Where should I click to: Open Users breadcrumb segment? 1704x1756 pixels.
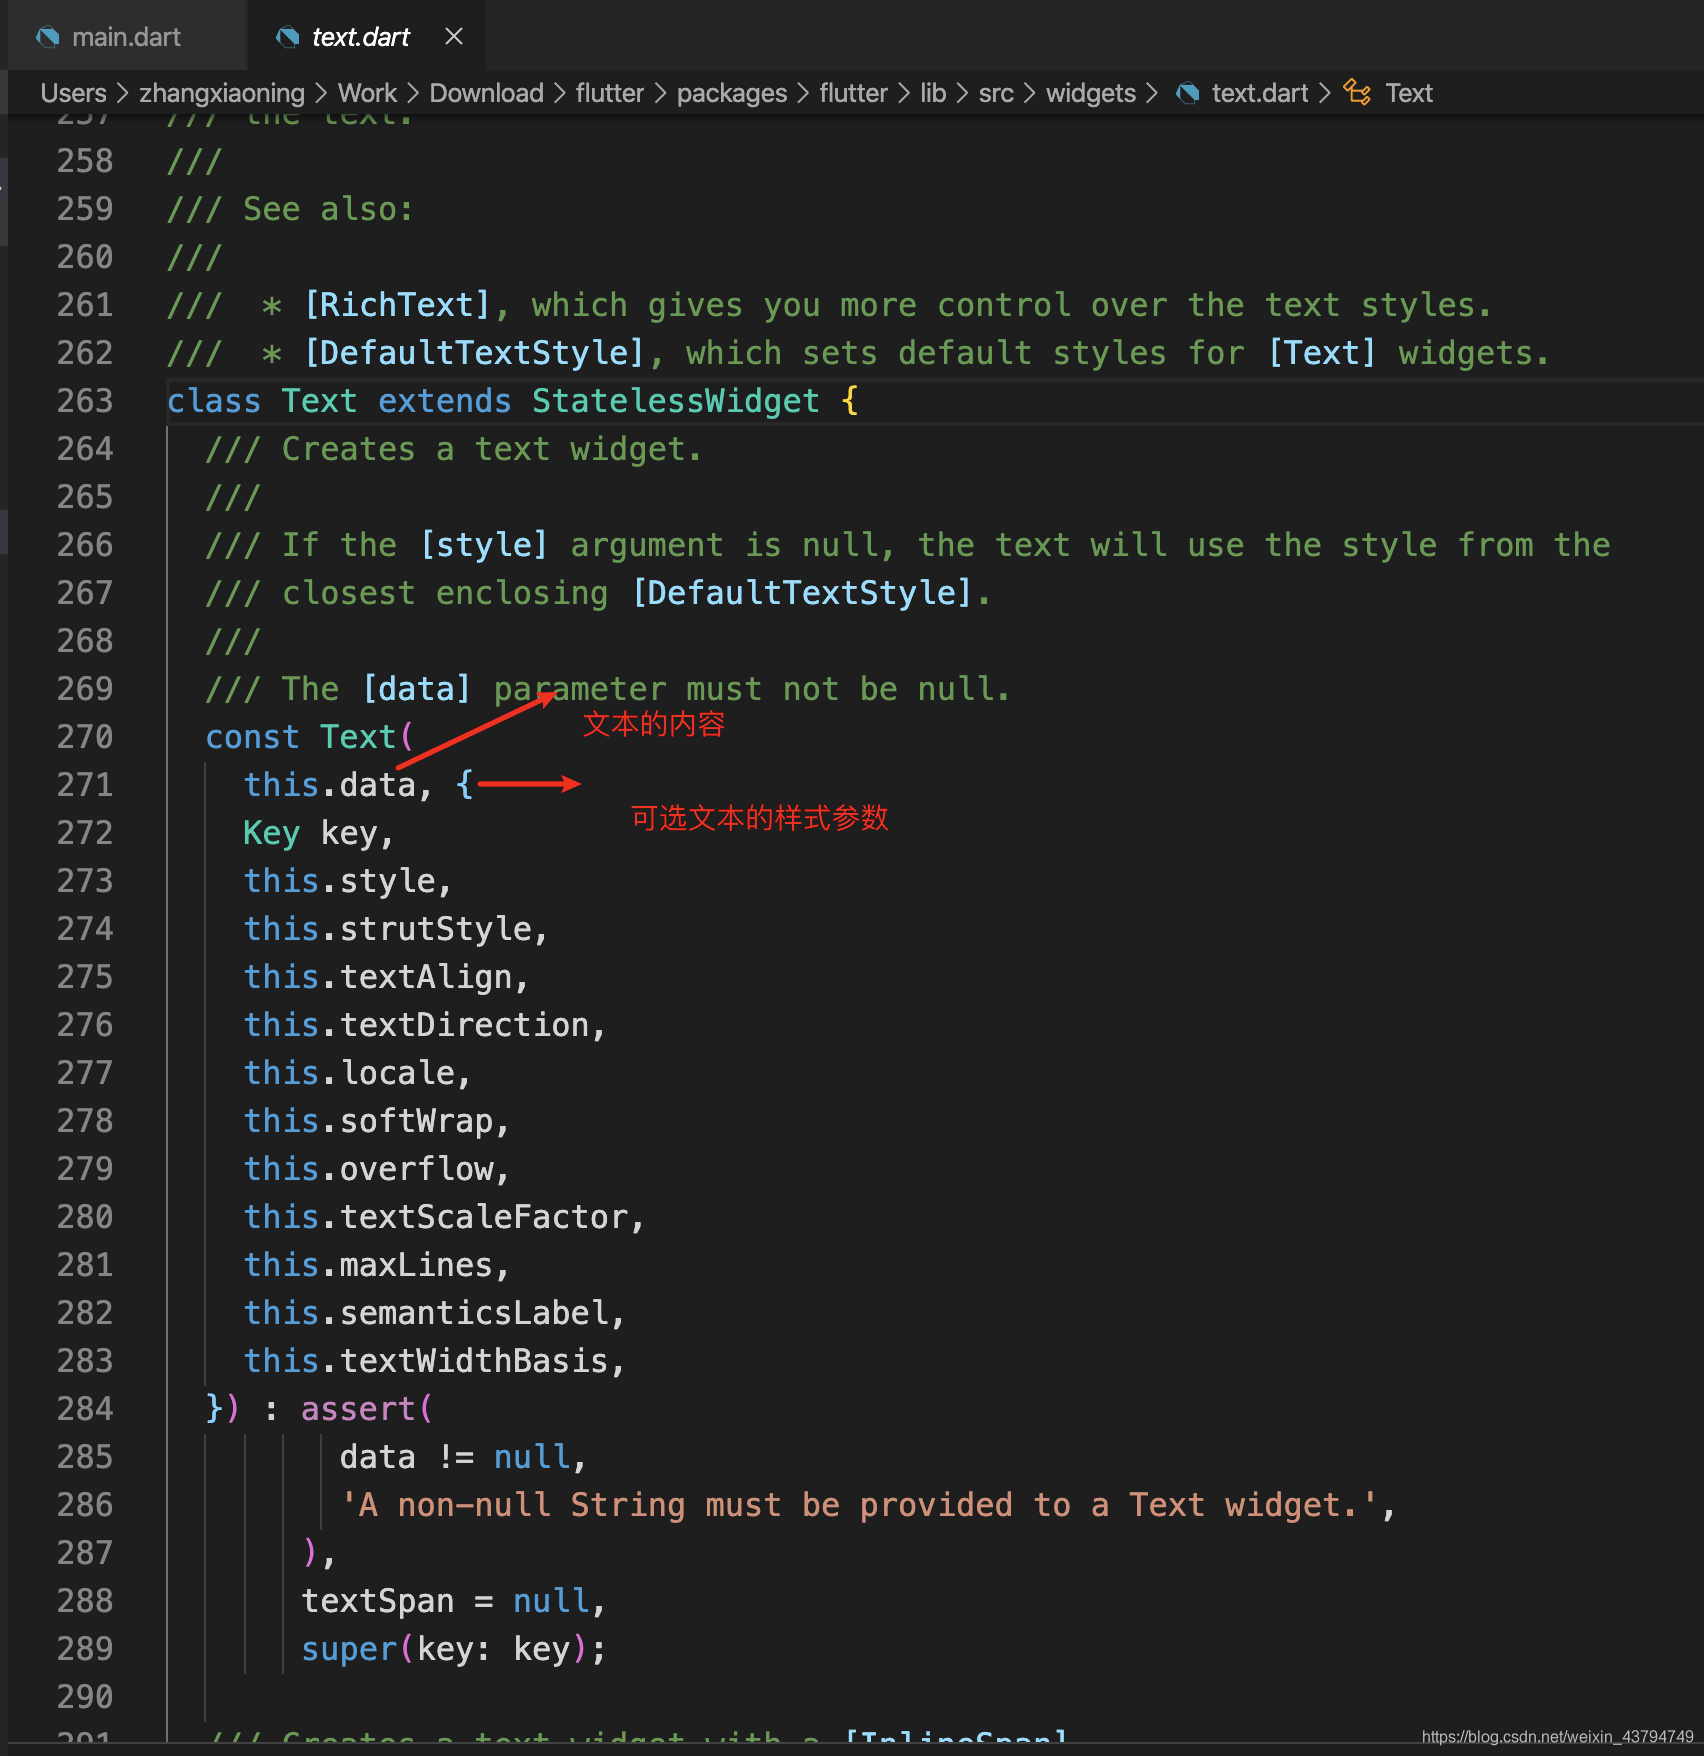coord(73,93)
